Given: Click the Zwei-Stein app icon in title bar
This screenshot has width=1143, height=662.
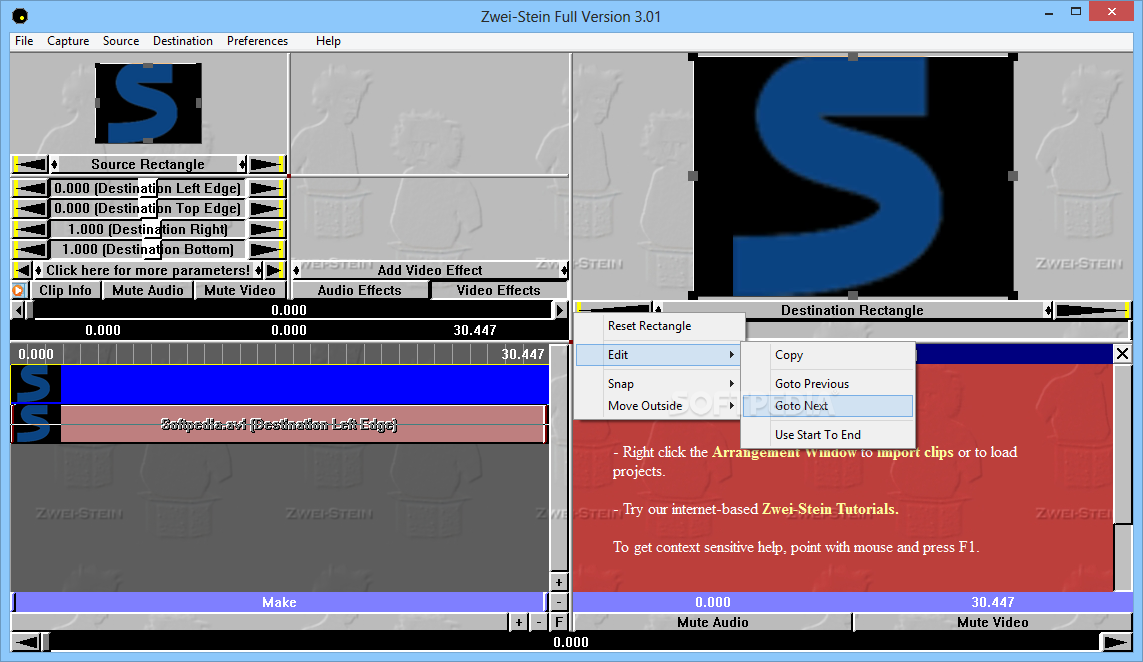Looking at the screenshot, I should pyautogui.click(x=20, y=15).
